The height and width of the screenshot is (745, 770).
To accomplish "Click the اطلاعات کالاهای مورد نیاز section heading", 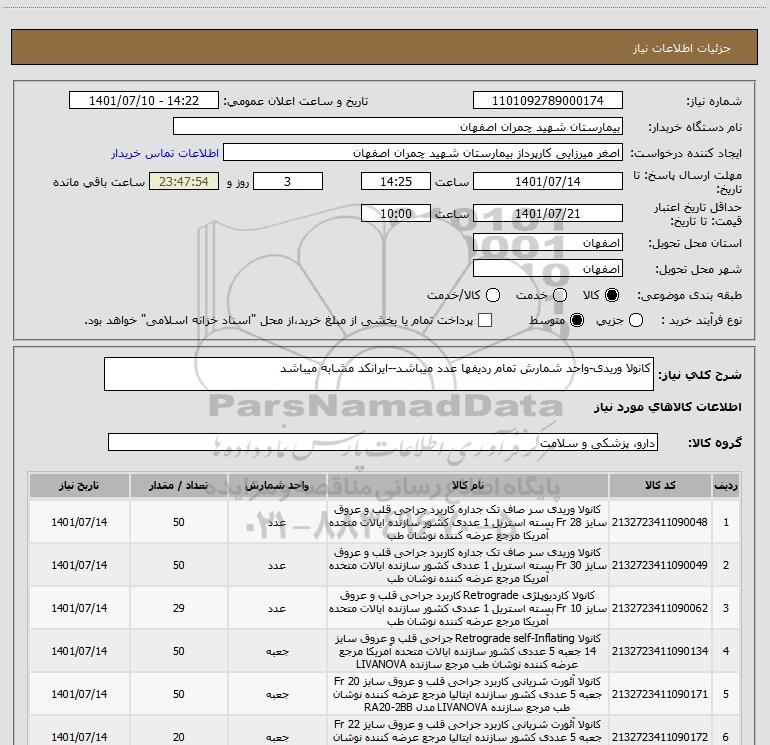I will (x=668, y=407).
